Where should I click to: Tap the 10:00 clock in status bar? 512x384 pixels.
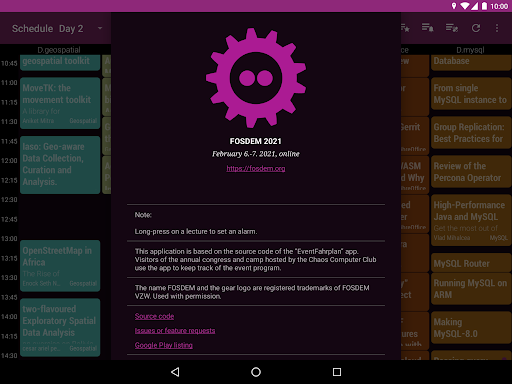499,6
